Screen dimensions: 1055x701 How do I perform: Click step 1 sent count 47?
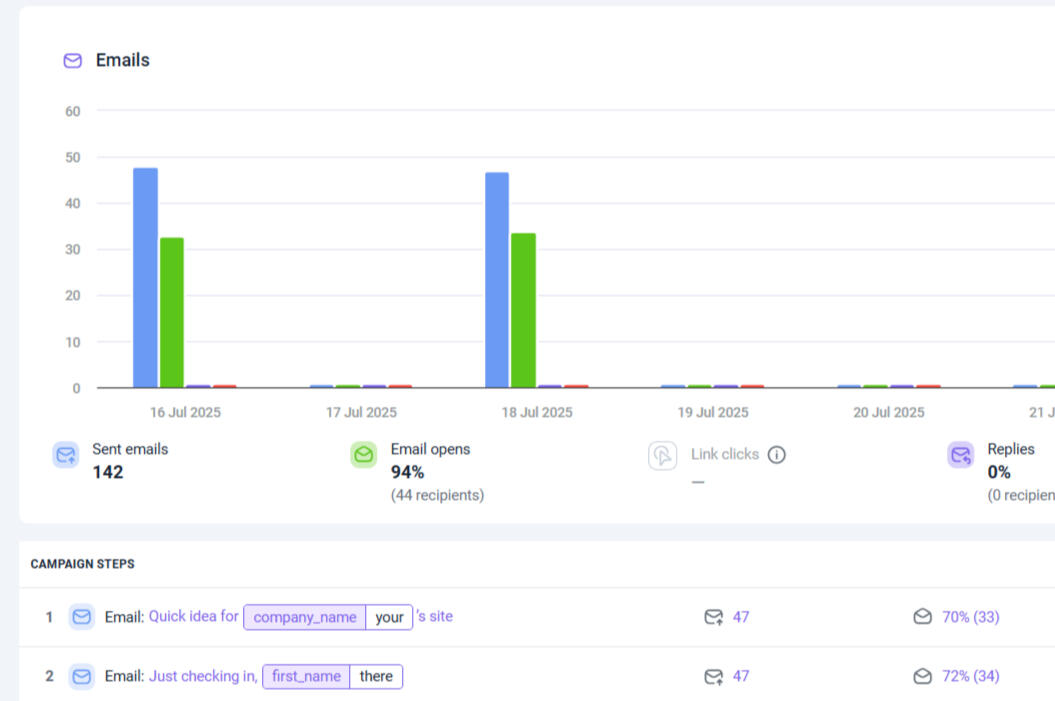click(x=741, y=617)
